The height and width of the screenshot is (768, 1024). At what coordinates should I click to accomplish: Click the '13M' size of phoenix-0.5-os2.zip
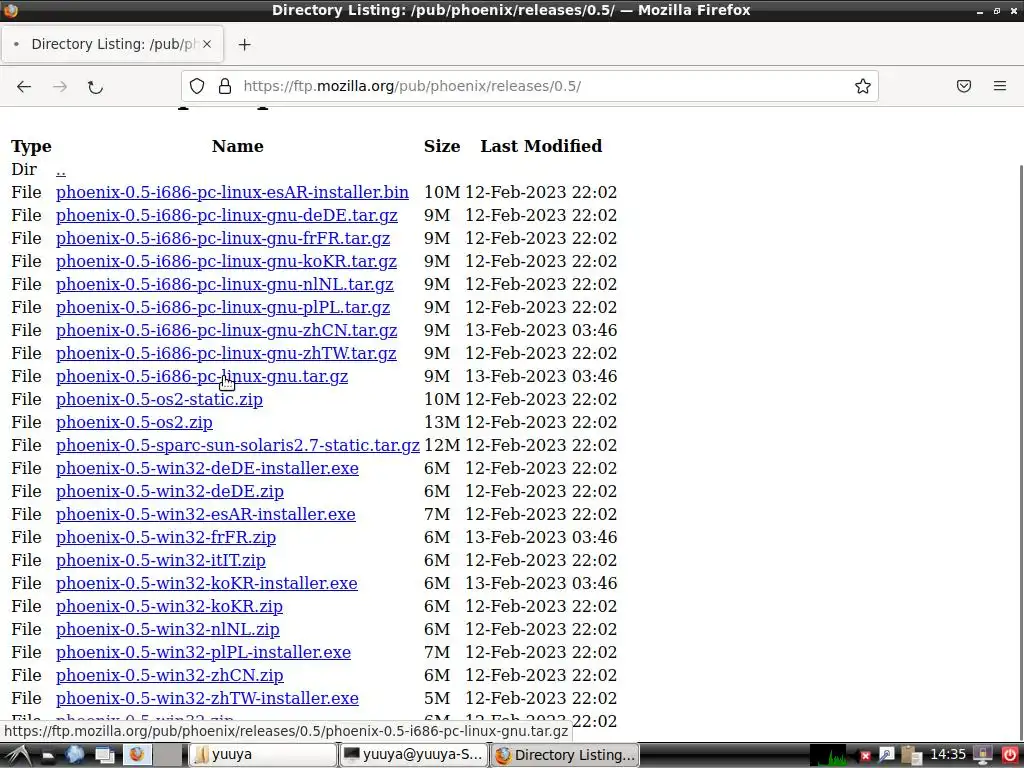coord(442,423)
